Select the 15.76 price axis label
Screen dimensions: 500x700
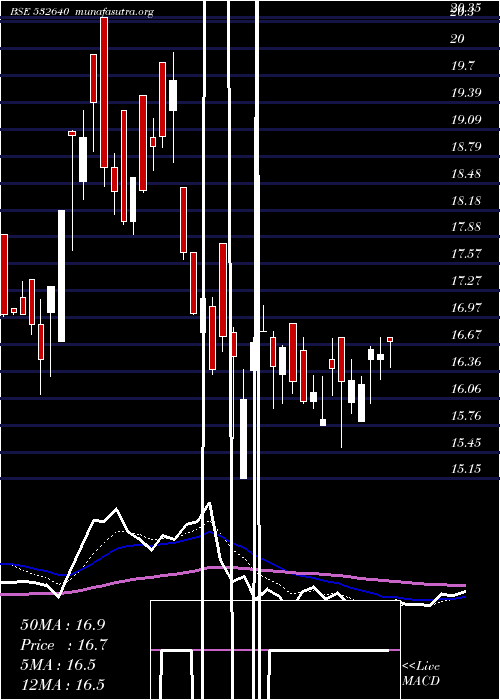pyautogui.click(x=466, y=416)
